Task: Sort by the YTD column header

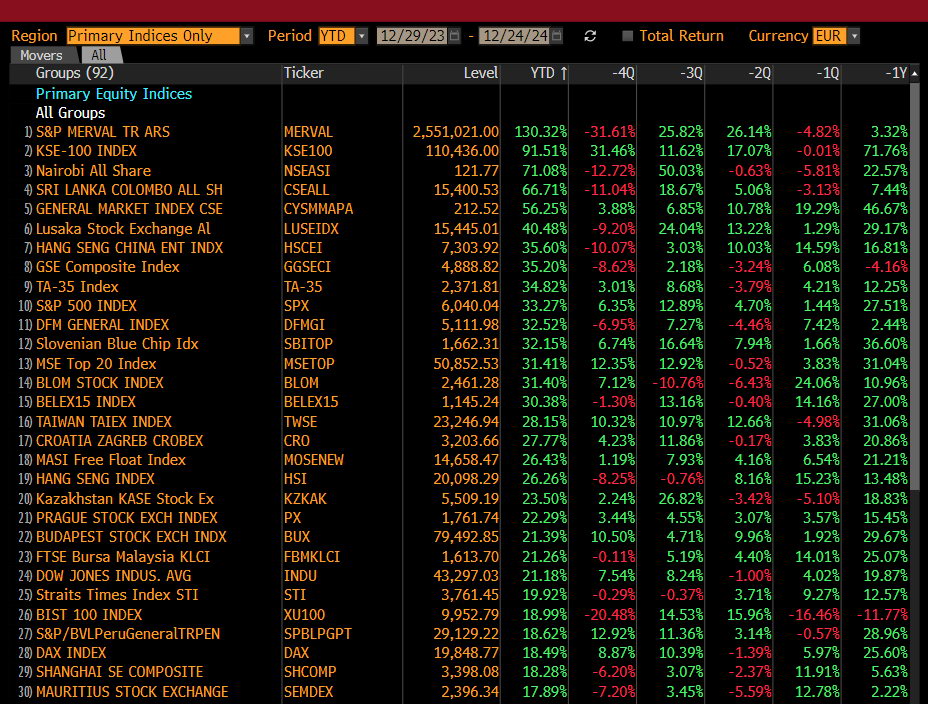Action: coord(548,73)
